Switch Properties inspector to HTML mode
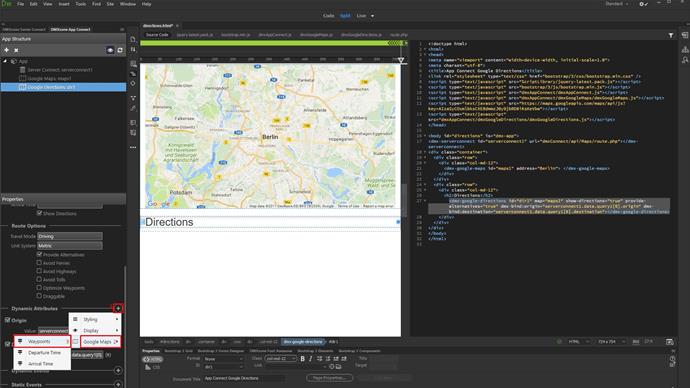The image size is (690, 388). pos(153,359)
